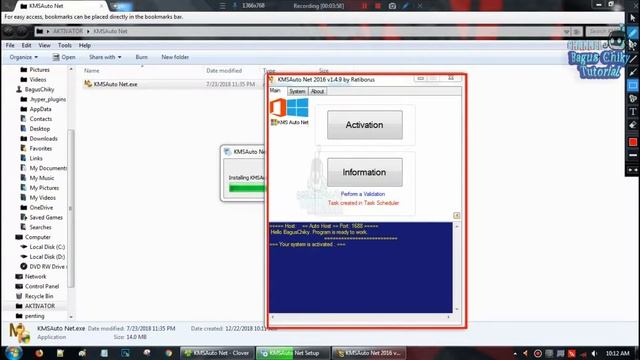This screenshot has height=360, width=640.
Task: Click Open in the Explorer toolbar
Action: point(64,57)
